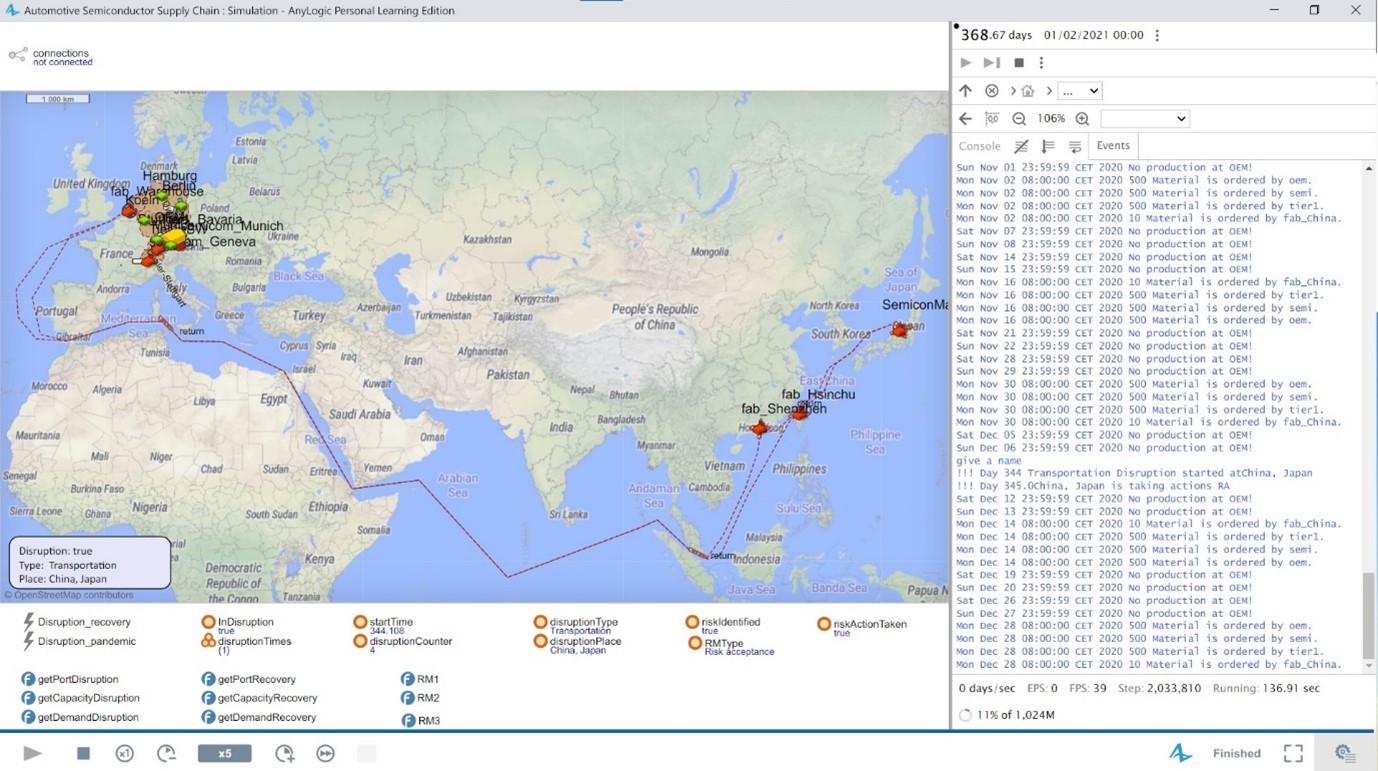Inspect the RMType variable icon
Screen dimensions: 1378x771
(695, 643)
